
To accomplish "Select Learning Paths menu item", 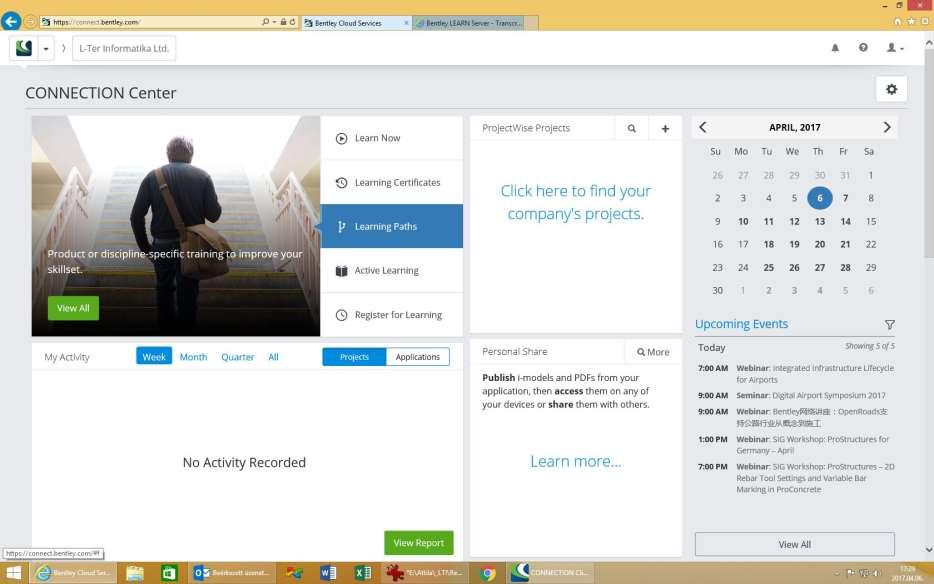I will [x=391, y=226].
